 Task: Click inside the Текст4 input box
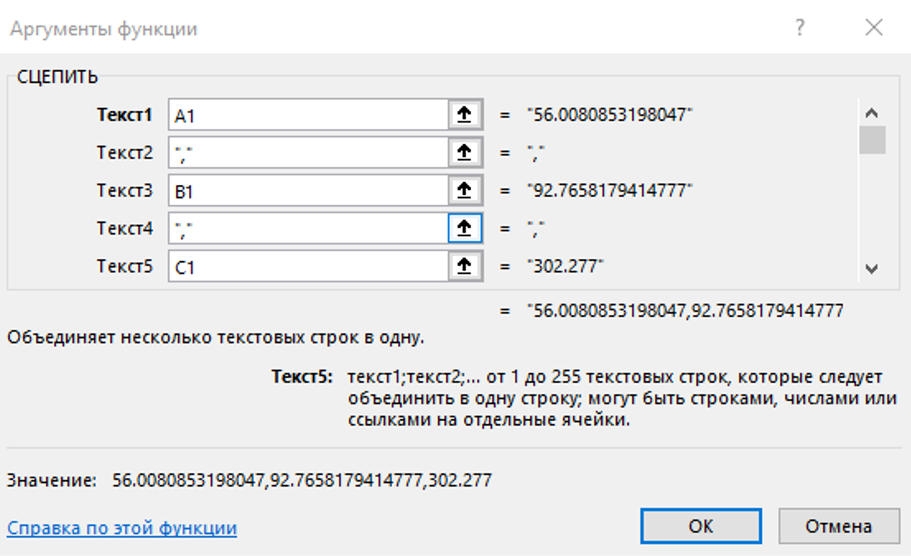(x=307, y=228)
